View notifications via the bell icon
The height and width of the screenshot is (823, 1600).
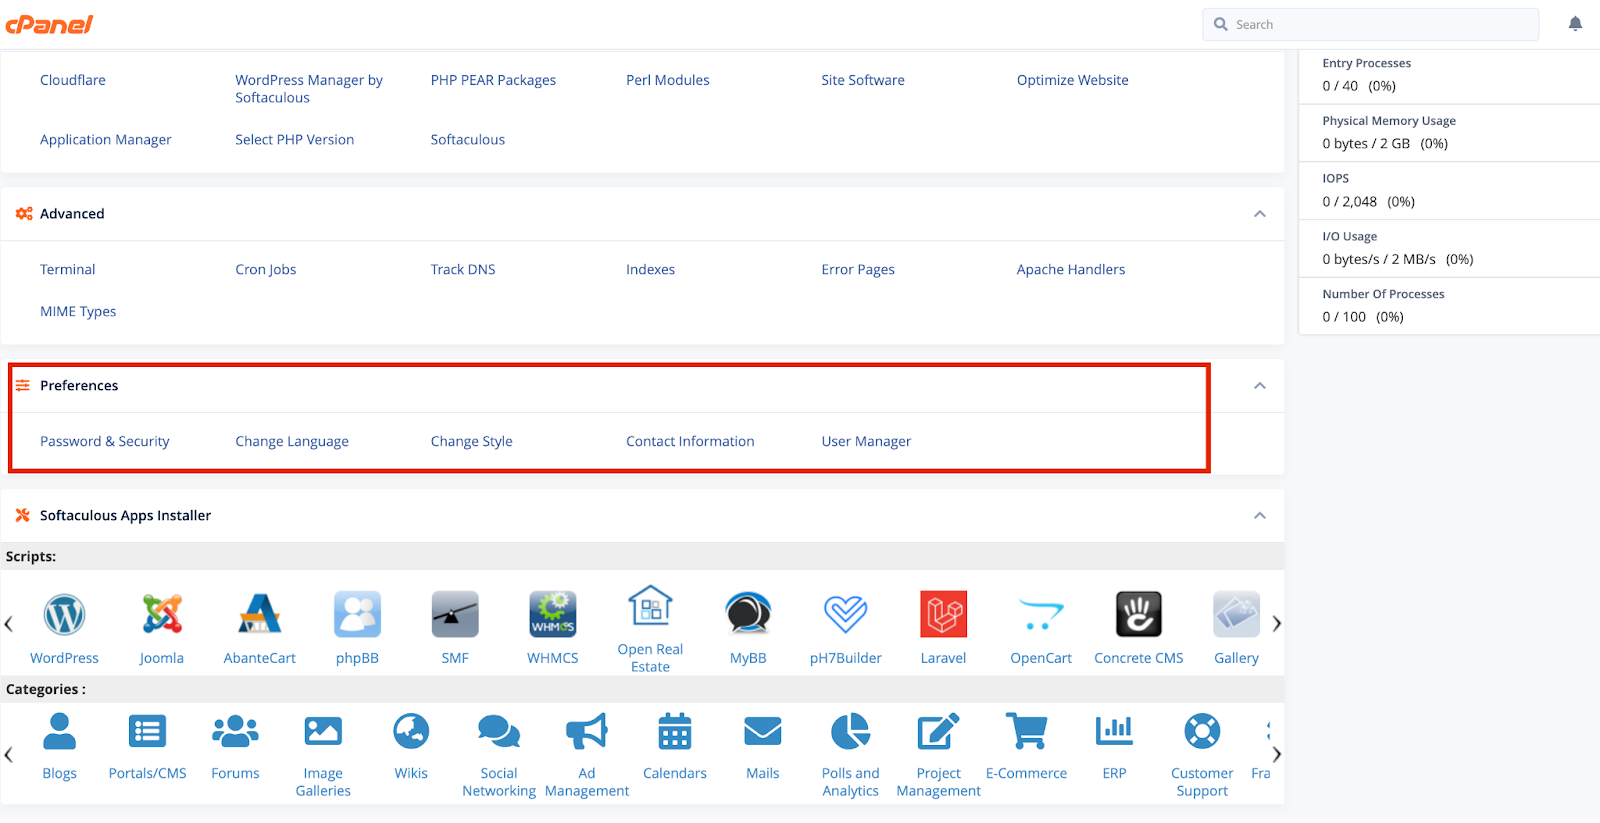[x=1575, y=24]
